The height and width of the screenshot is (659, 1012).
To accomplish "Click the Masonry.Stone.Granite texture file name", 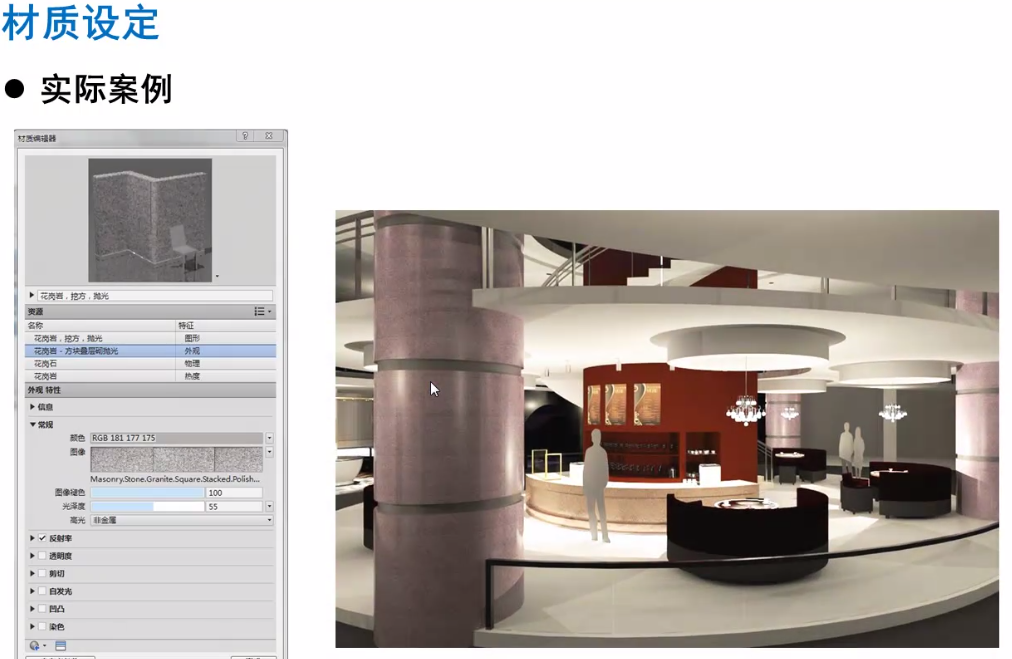I will coord(175,479).
